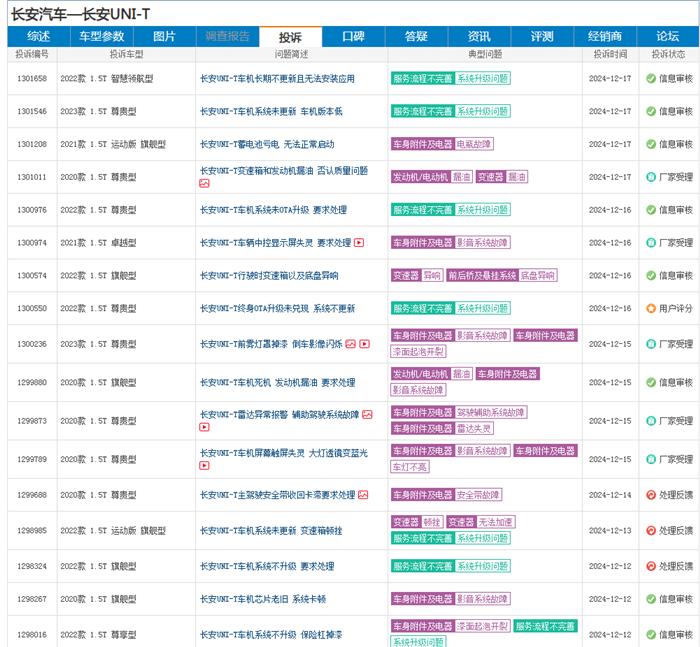The height and width of the screenshot is (647, 700).
Task: Select car model text 2021款 1.5T 卓越型
Action: (98, 242)
